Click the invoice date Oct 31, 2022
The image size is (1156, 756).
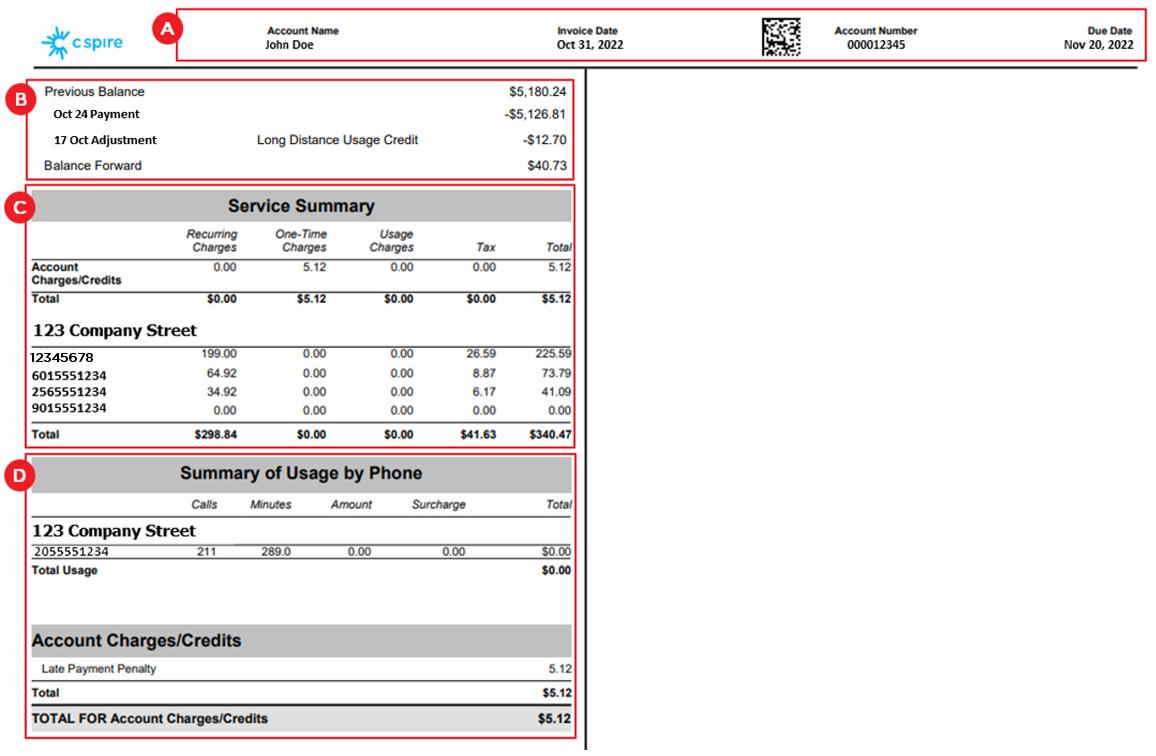(x=590, y=45)
